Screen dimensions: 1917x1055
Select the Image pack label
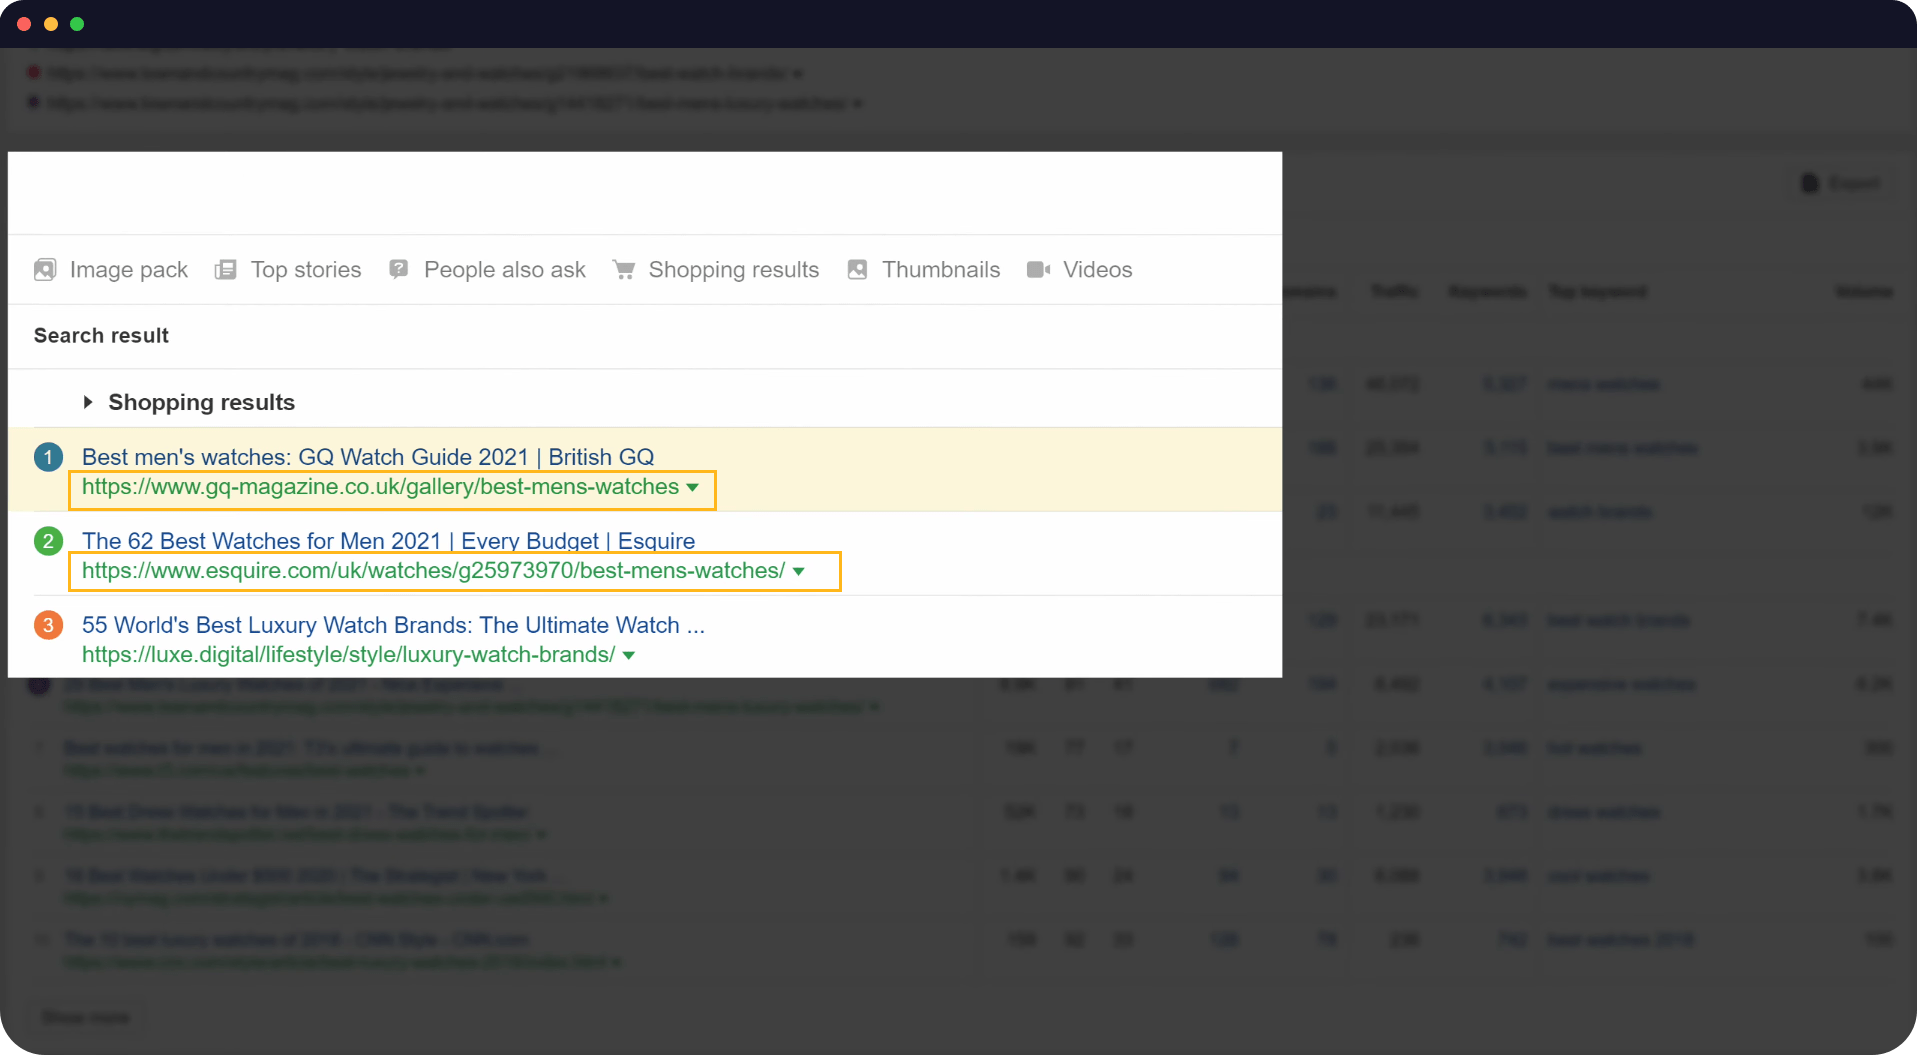129,270
